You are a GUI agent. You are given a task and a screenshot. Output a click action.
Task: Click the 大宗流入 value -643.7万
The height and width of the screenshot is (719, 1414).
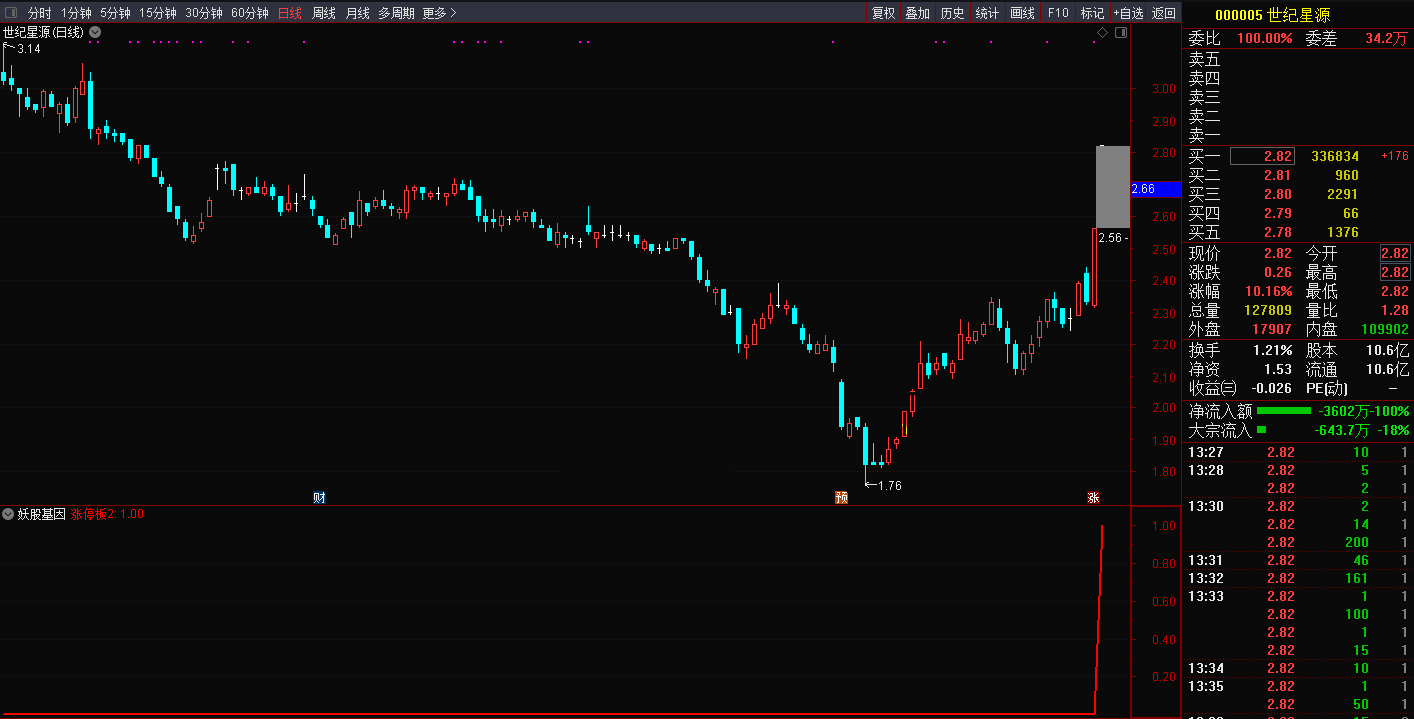pyautogui.click(x=1342, y=430)
